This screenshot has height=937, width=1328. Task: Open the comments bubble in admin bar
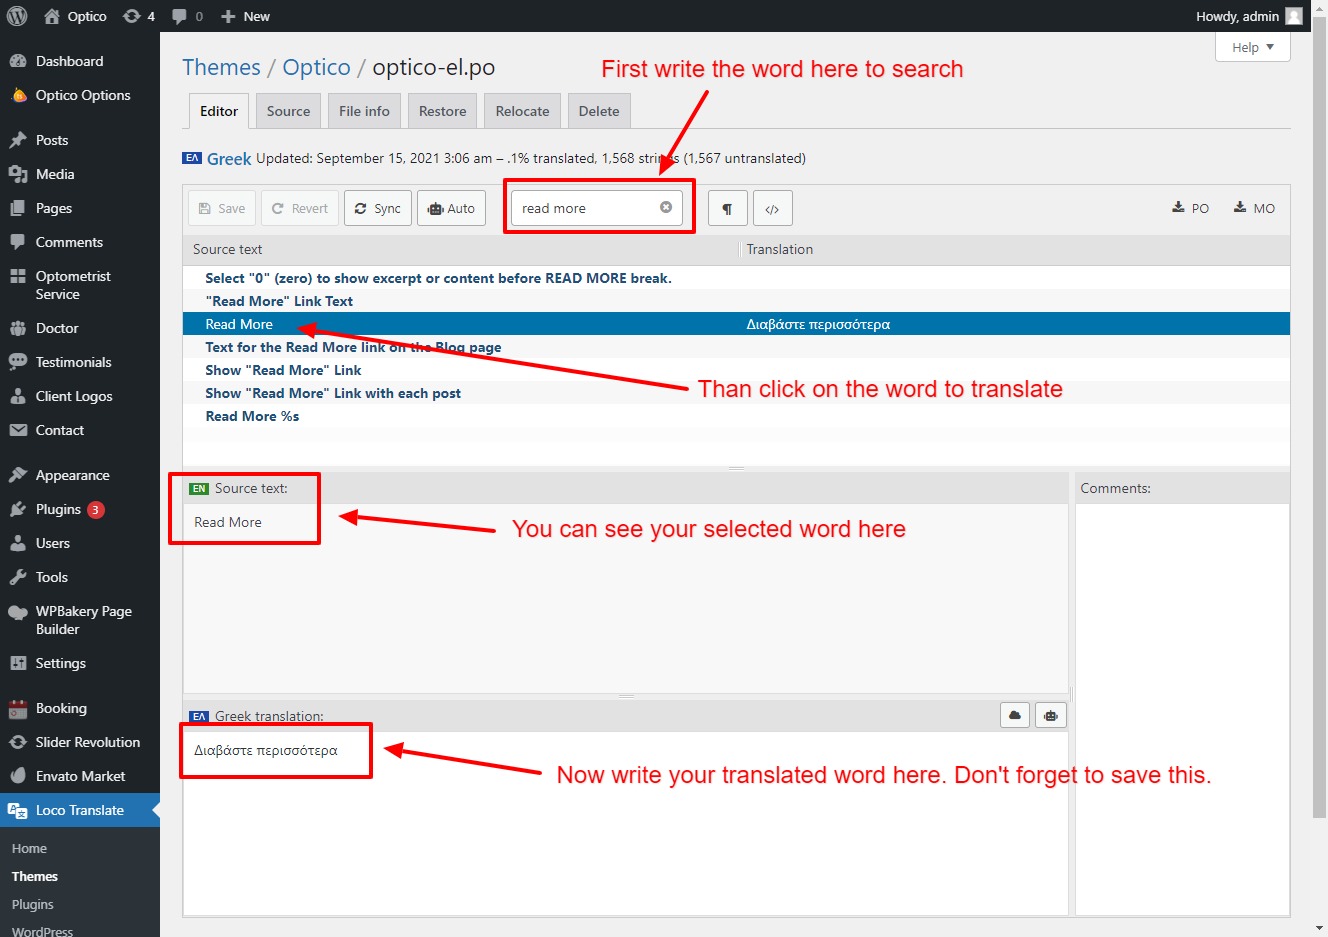(187, 16)
